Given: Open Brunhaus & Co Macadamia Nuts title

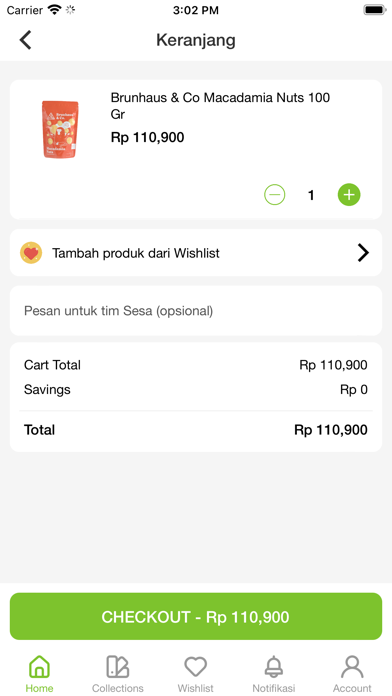Looking at the screenshot, I should [x=220, y=106].
